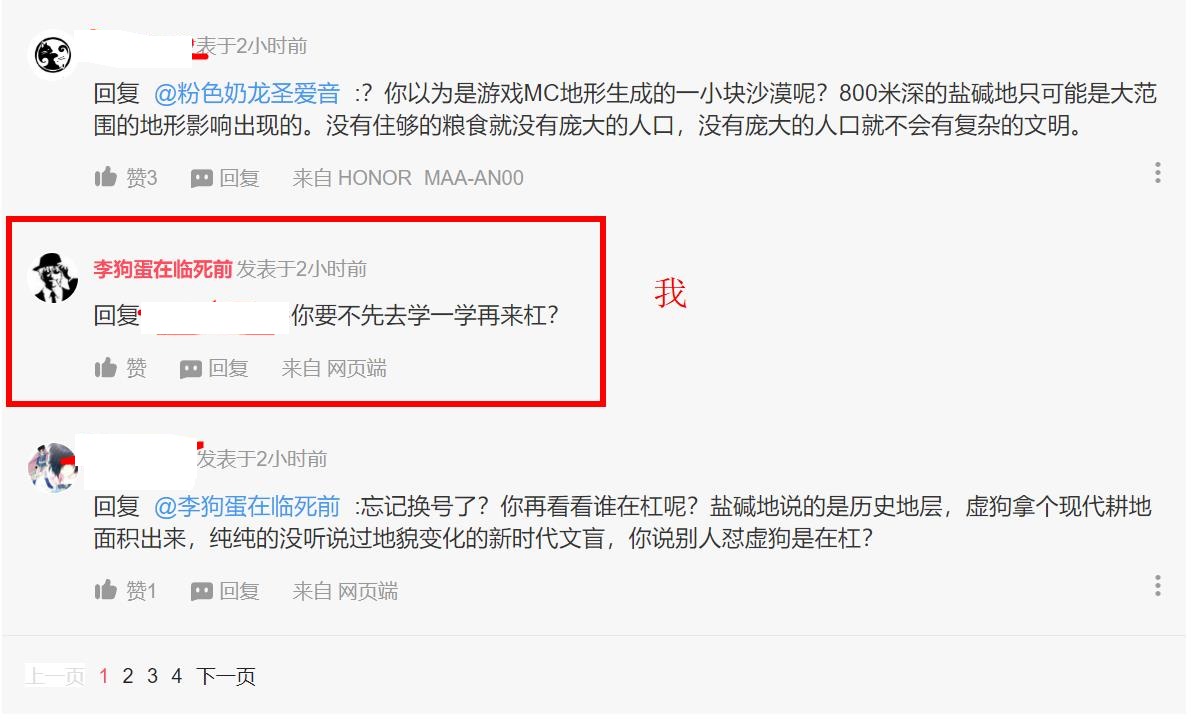Click reply icon on HONOR comment
Image resolution: width=1191 pixels, height=719 pixels.
pos(225,178)
